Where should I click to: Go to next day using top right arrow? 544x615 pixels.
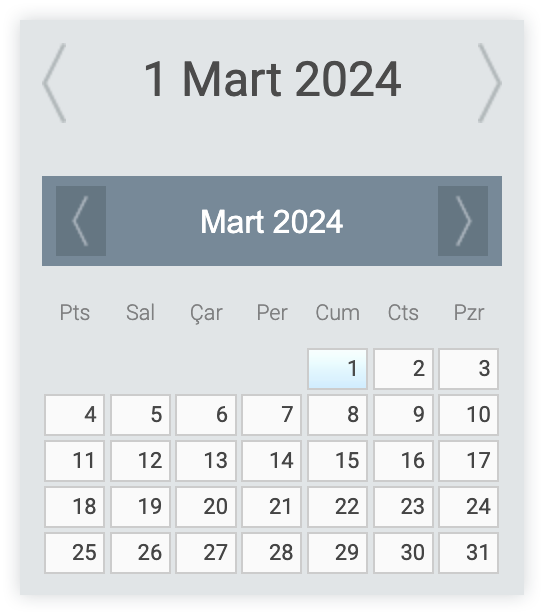(x=490, y=83)
